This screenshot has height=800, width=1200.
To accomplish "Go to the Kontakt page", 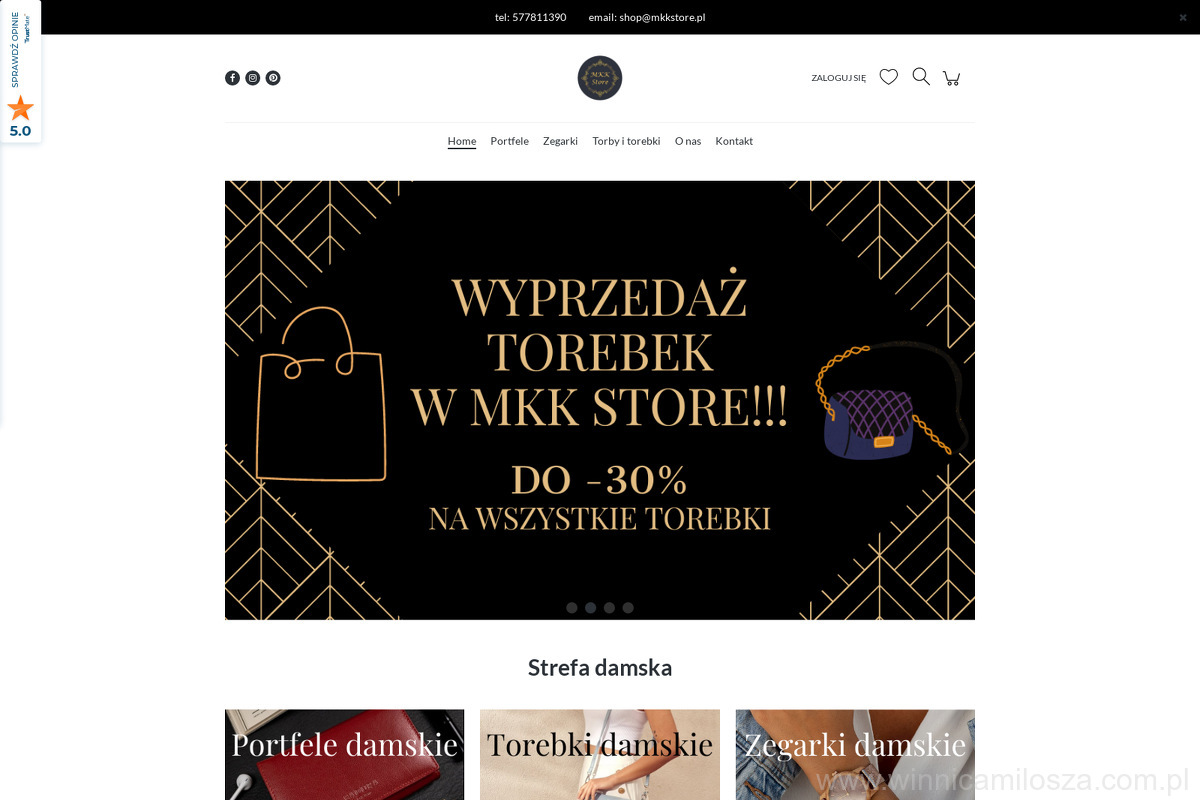I will coord(734,141).
